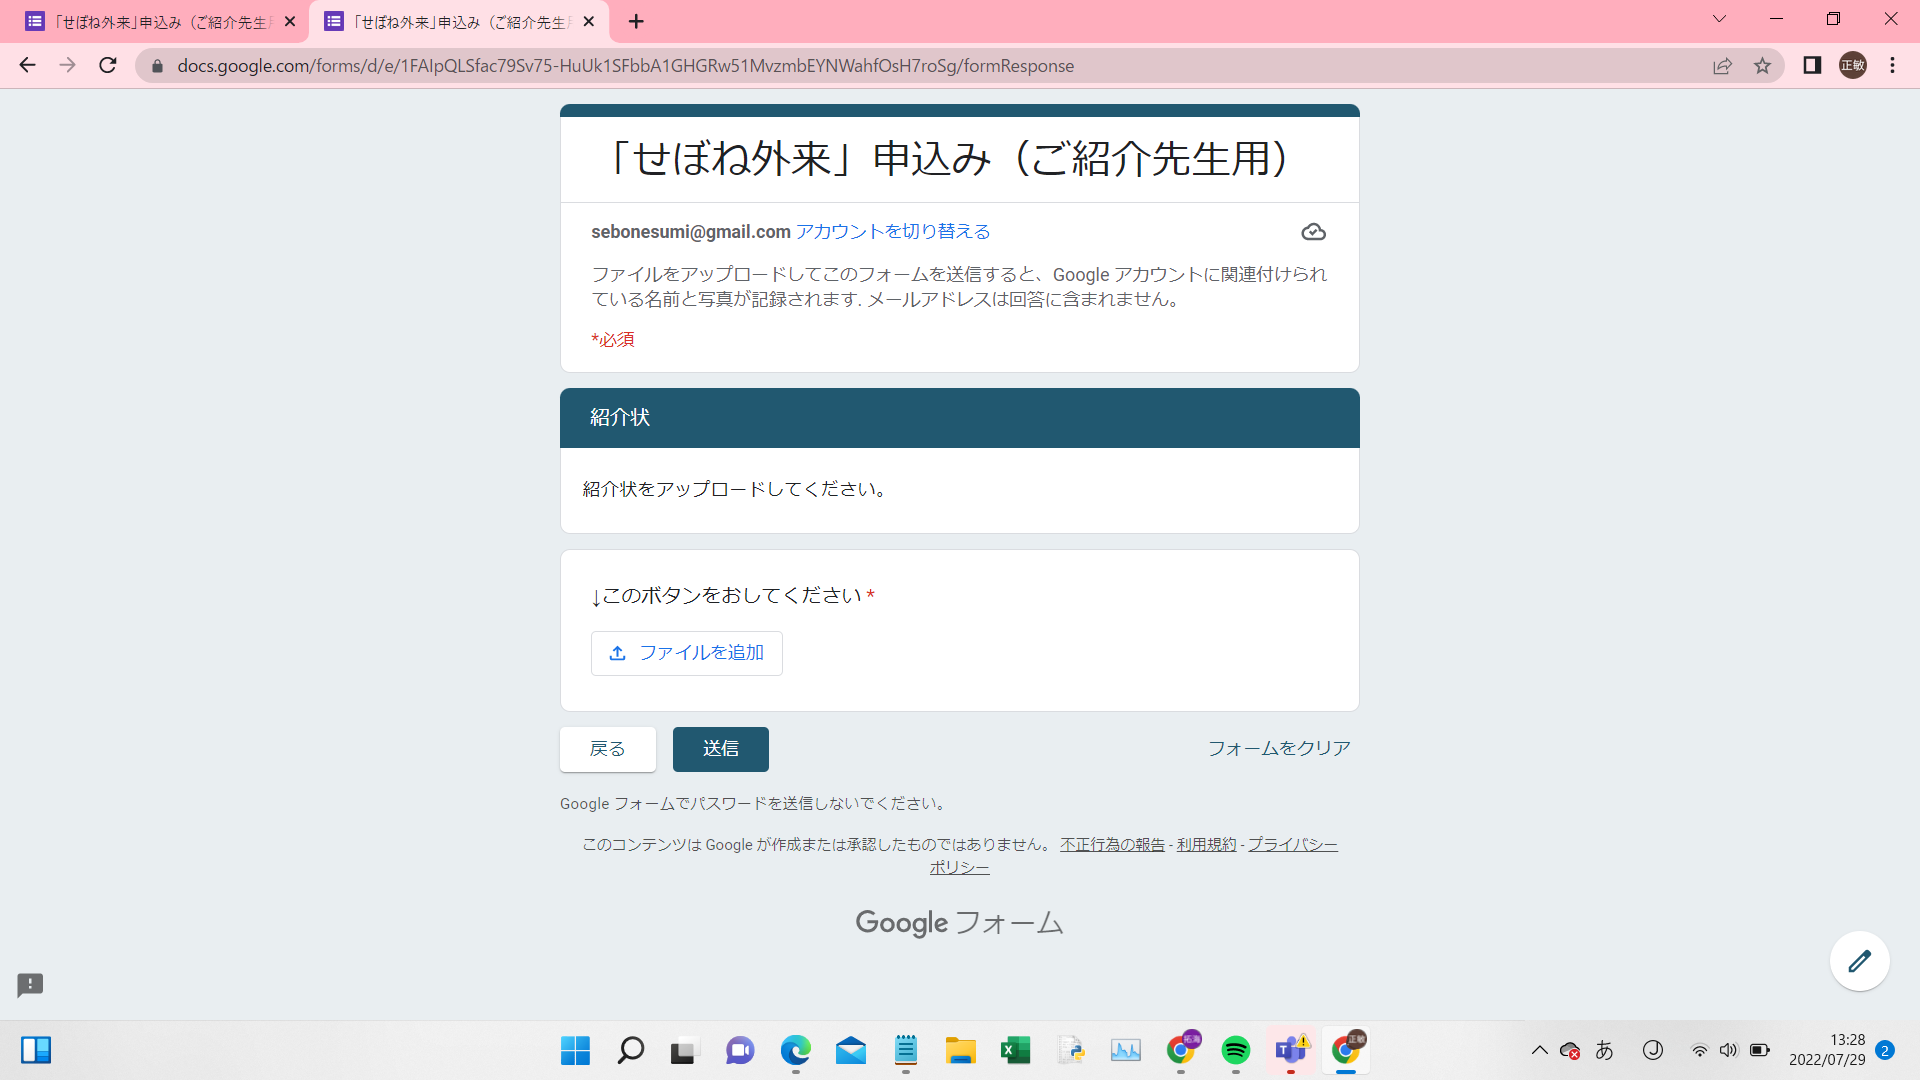Click the 戻る button
The width and height of the screenshot is (1920, 1080).
608,749
